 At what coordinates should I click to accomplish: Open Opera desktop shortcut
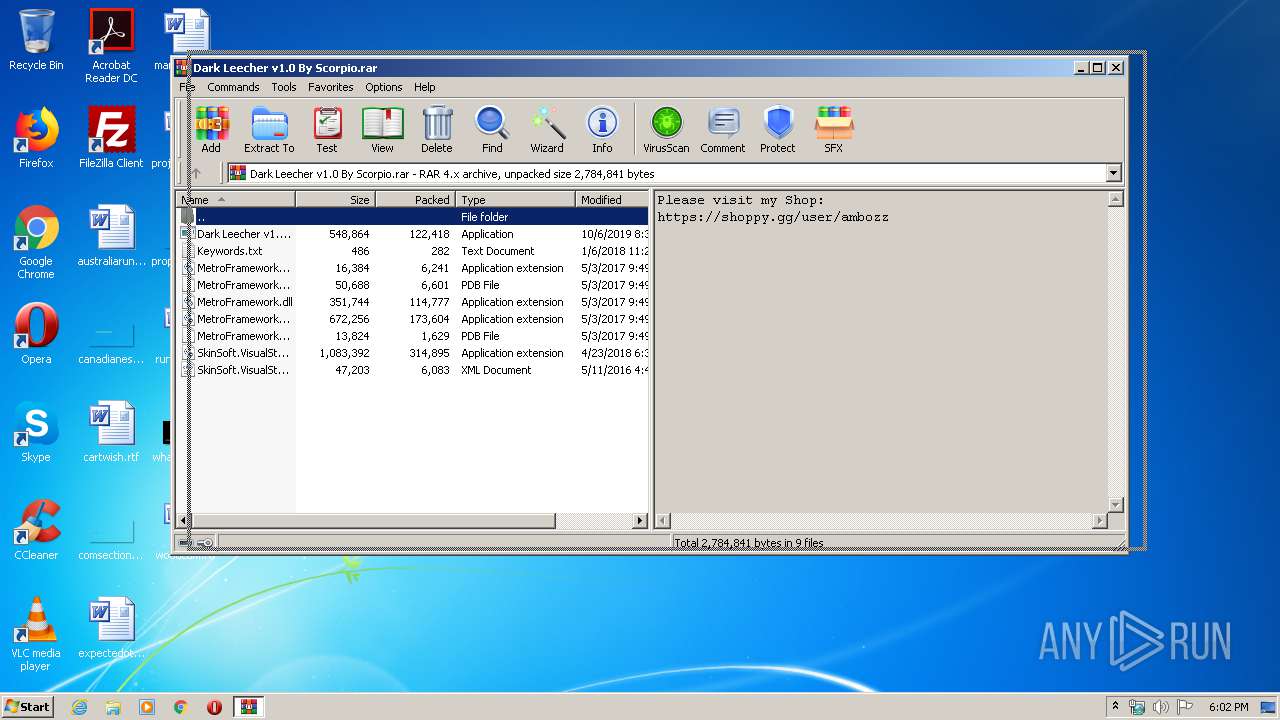(x=36, y=334)
